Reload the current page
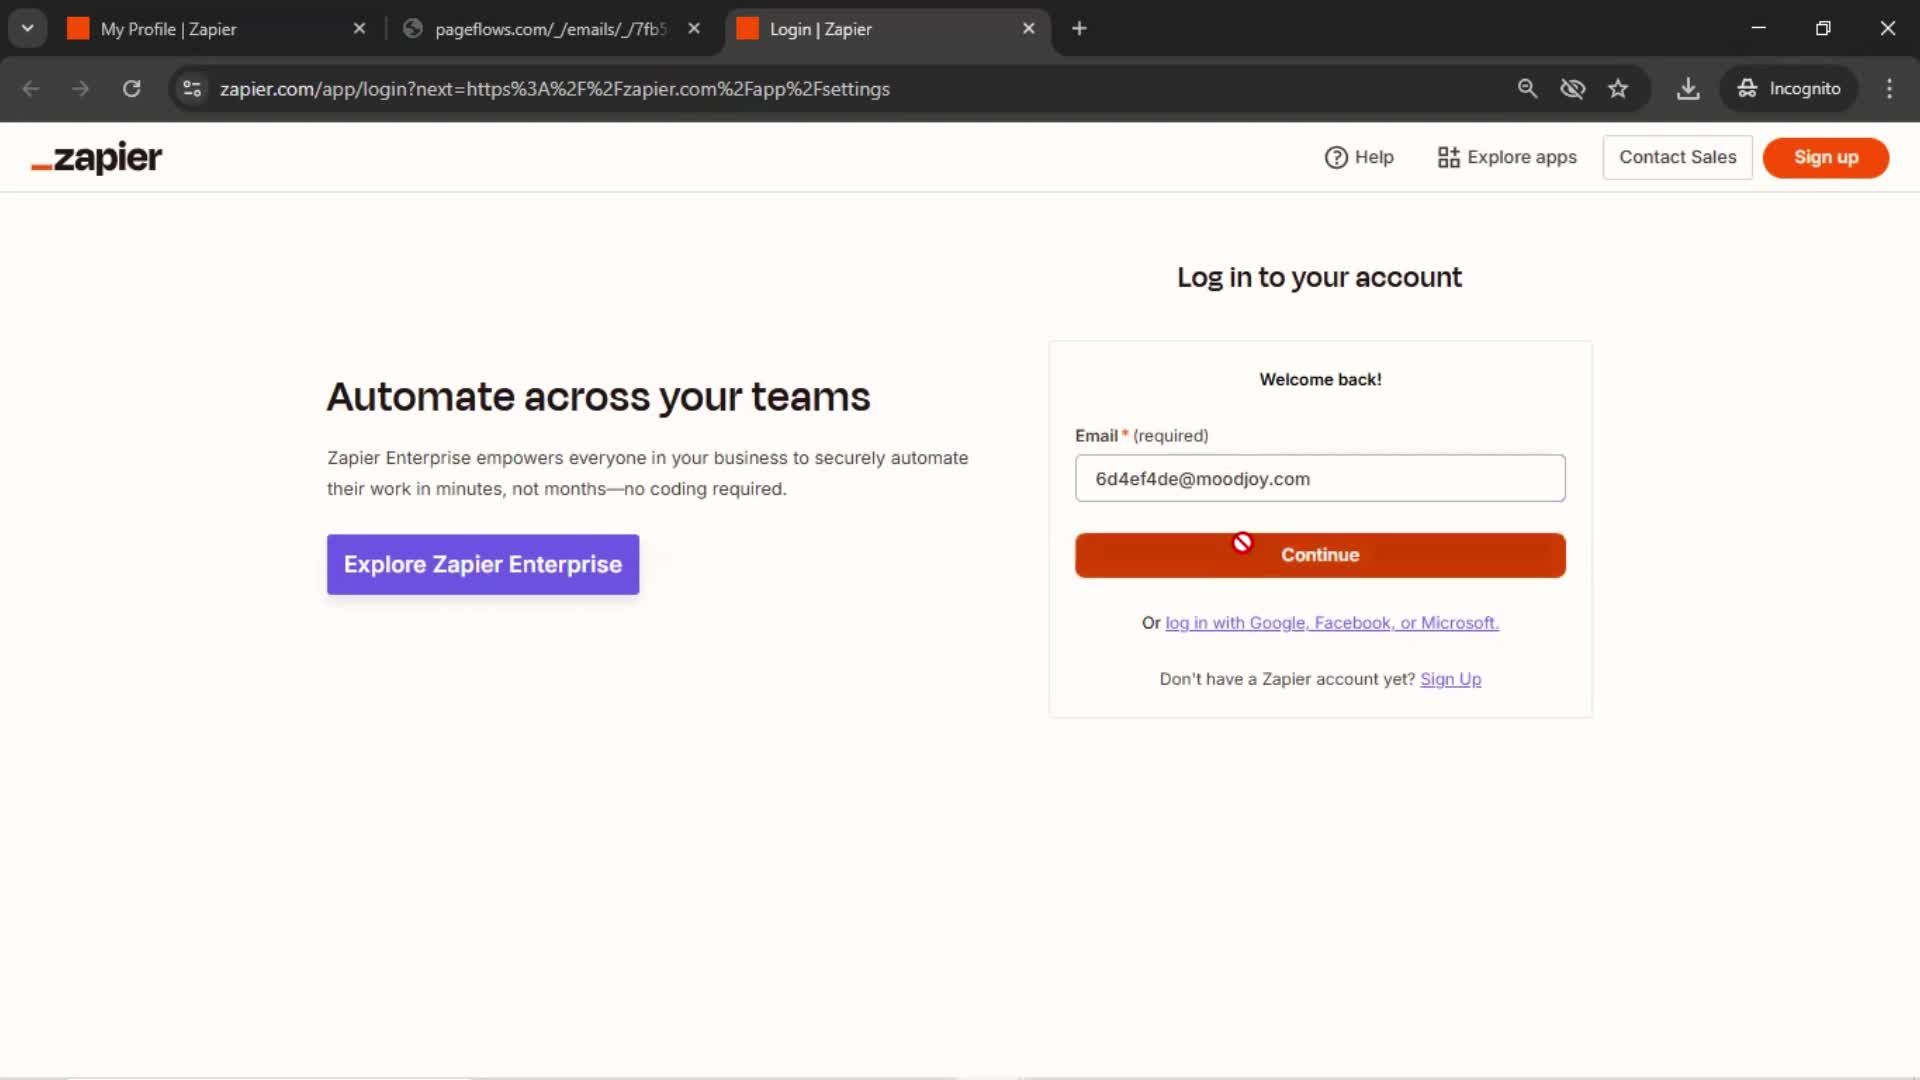Screen dimensions: 1920x1080 click(x=131, y=89)
